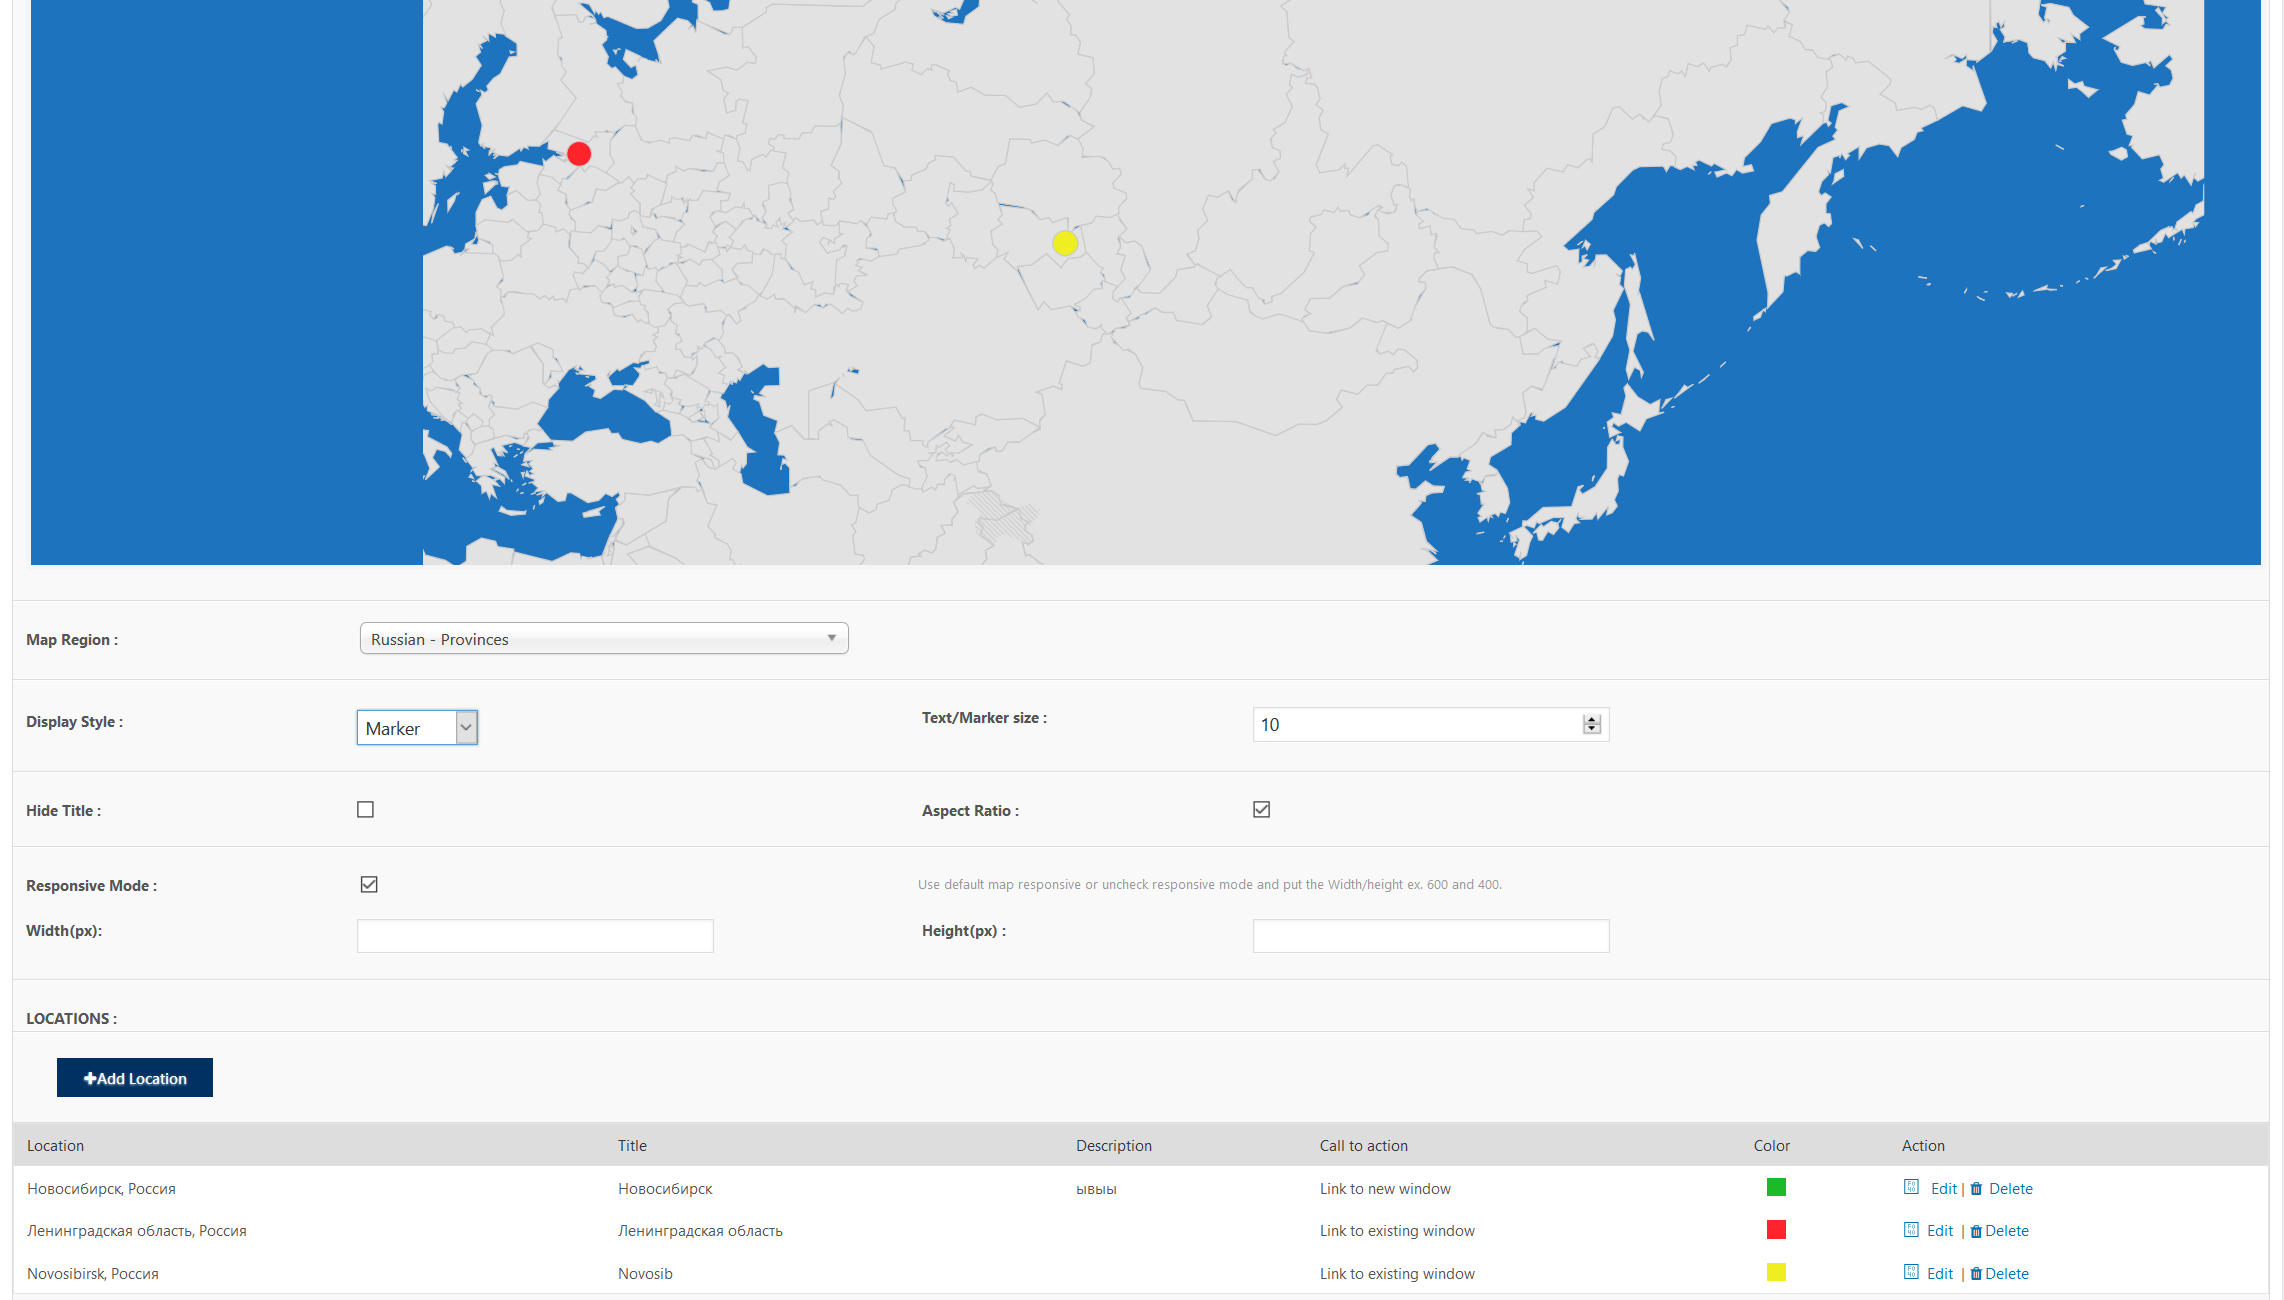Increase Text/Marker size with stepper arrow
Screen dimensions: 2284x1300
pos(1592,719)
